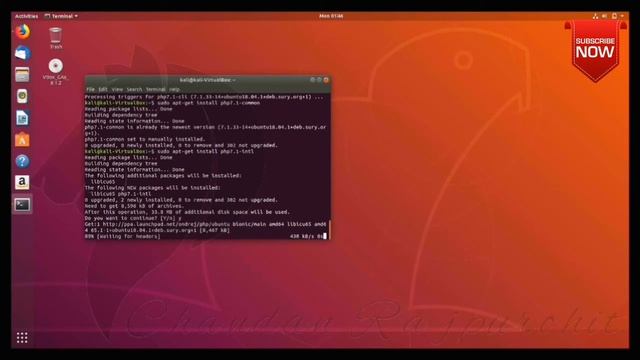Open LibreOffice Writer from the dock
640x360 pixels.
tap(22, 118)
